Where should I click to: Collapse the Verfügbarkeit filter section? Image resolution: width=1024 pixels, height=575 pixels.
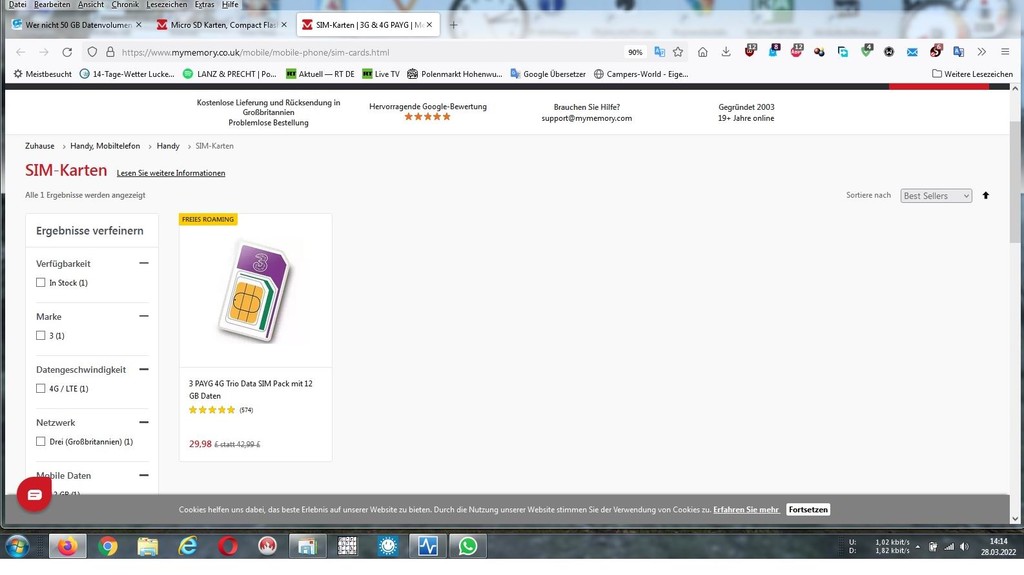[x=144, y=263]
